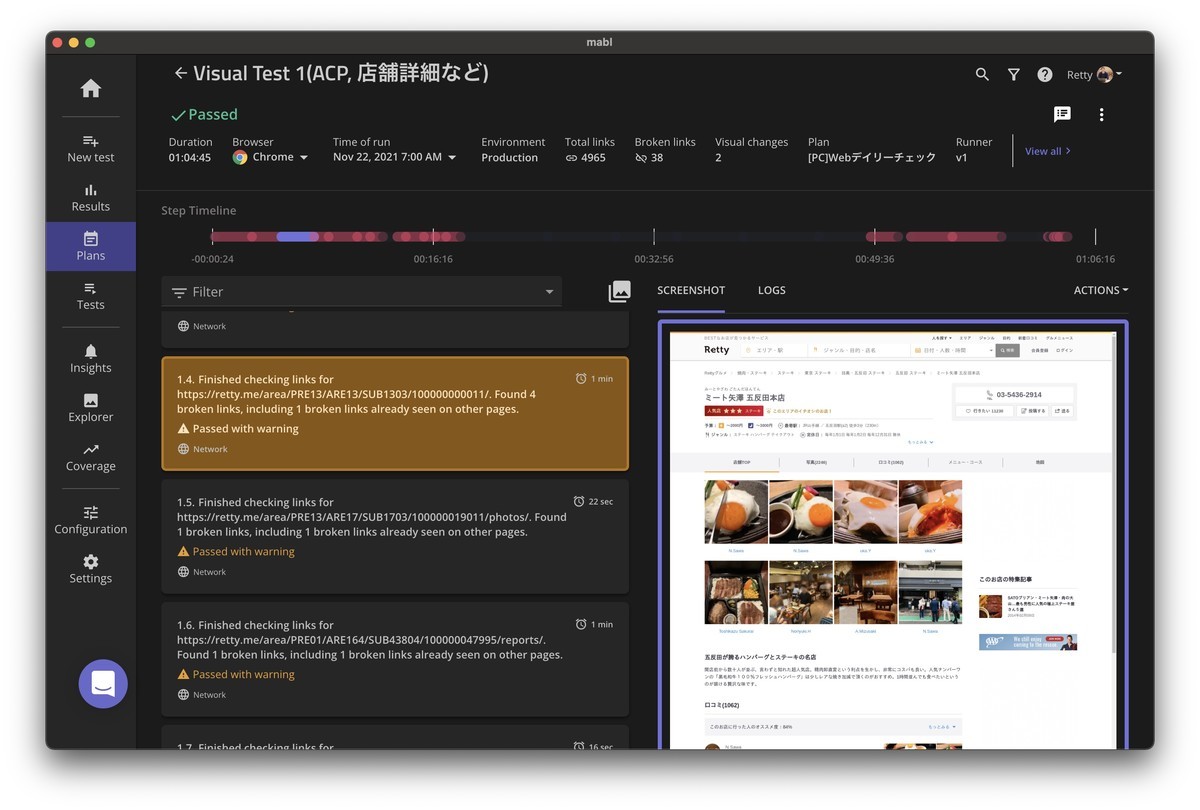Open Results in sidebar
Screen dimensions: 1200x810
coord(91,197)
